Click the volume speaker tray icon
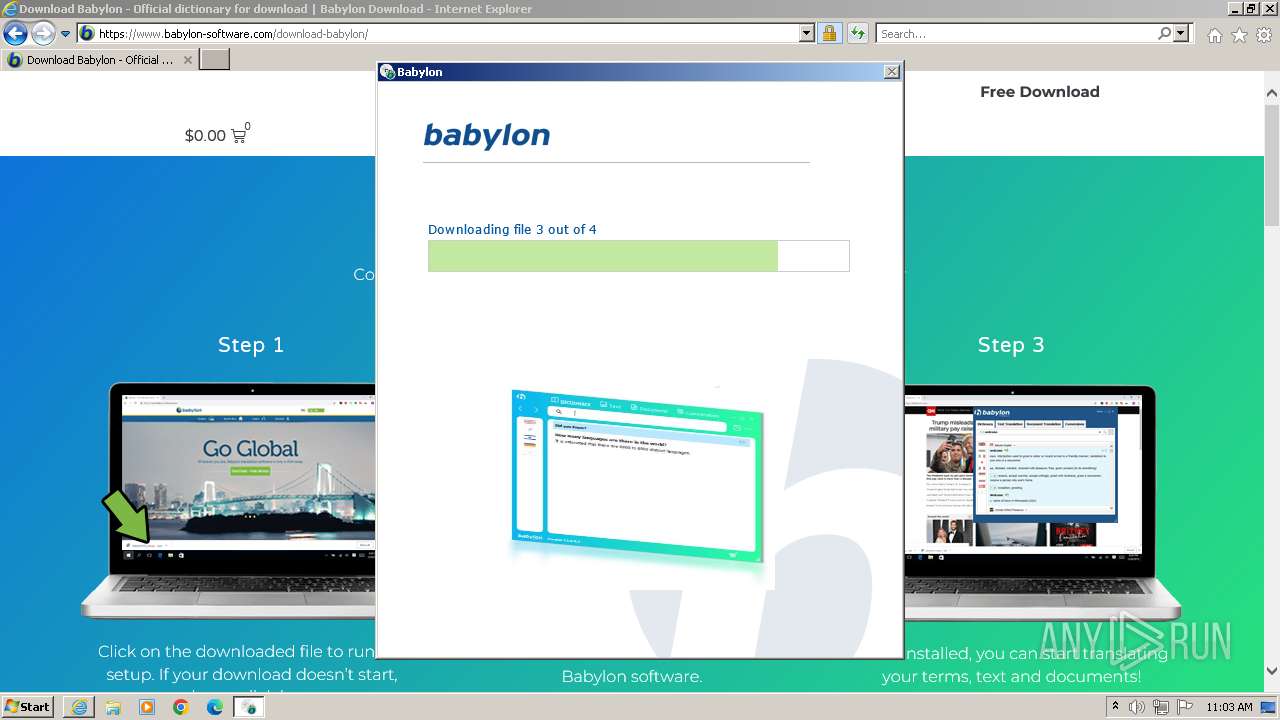Viewport: 1280px width, 720px height. click(1137, 707)
